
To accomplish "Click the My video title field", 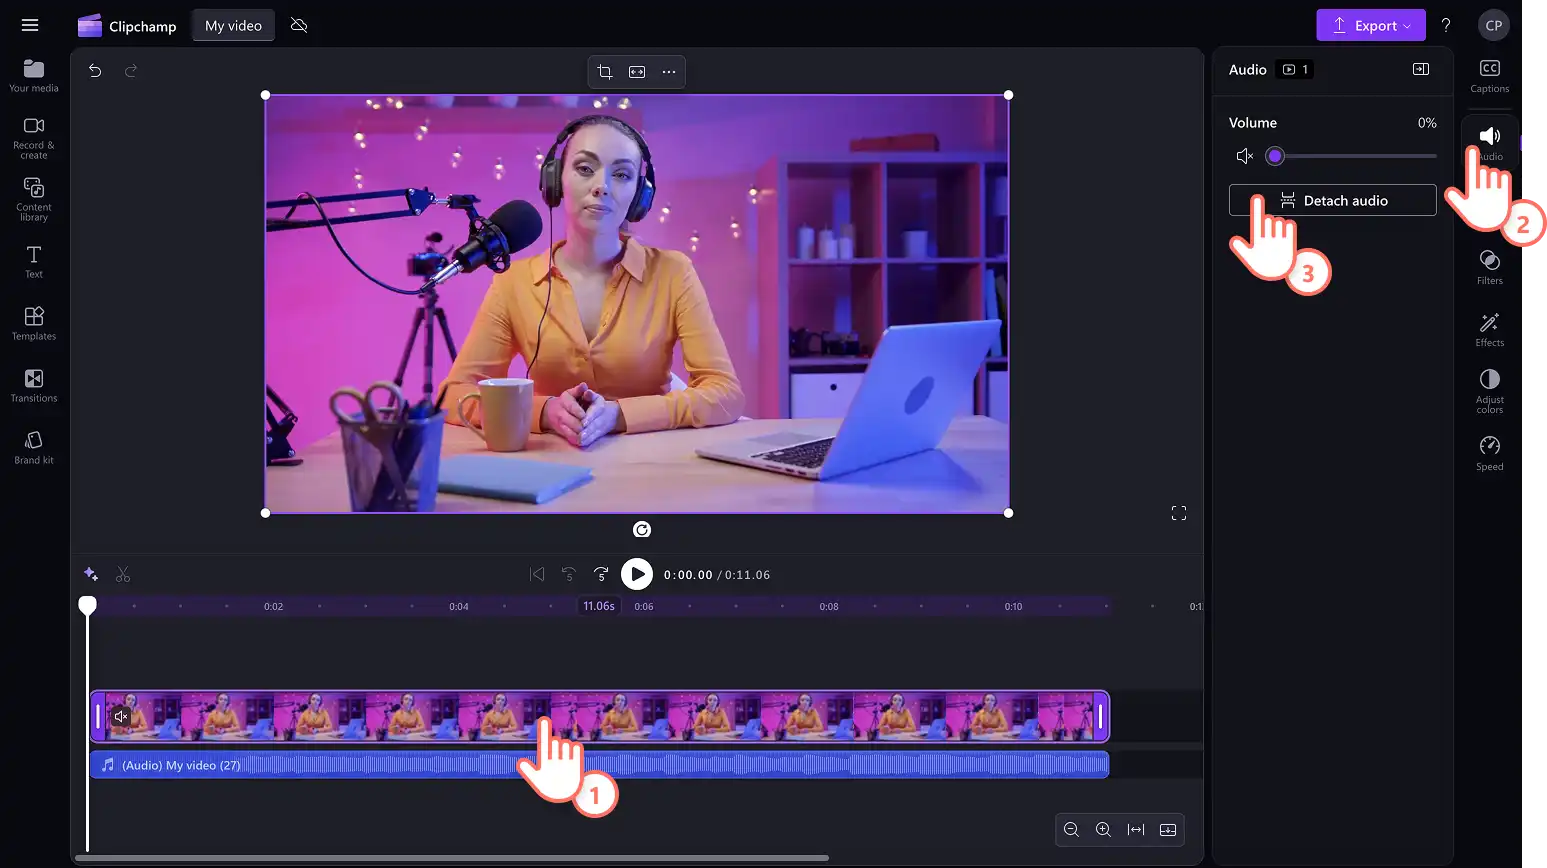I will (233, 26).
